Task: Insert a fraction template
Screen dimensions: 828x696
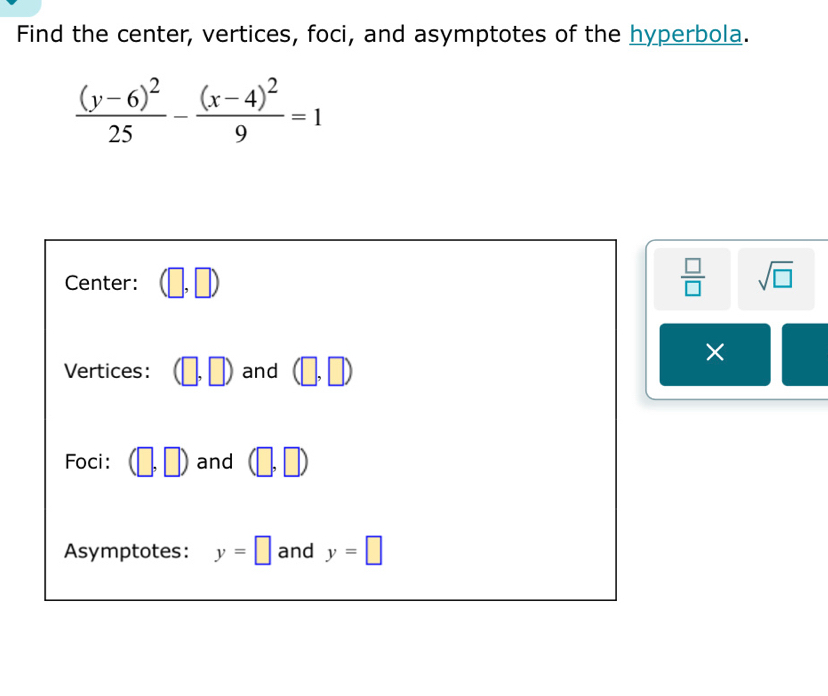Action: (692, 279)
